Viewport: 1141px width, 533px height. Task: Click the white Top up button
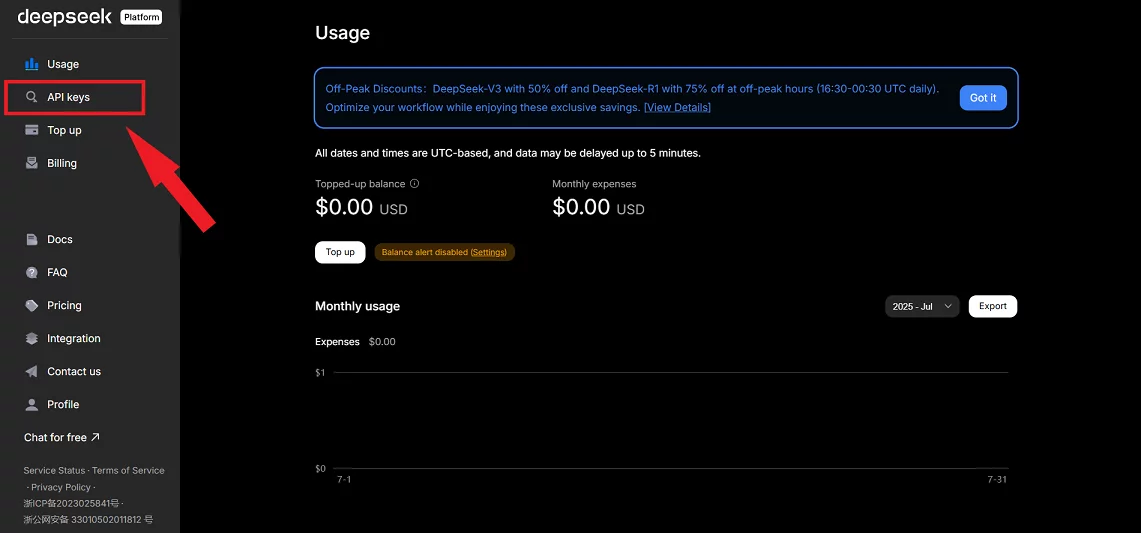pyautogui.click(x=340, y=252)
